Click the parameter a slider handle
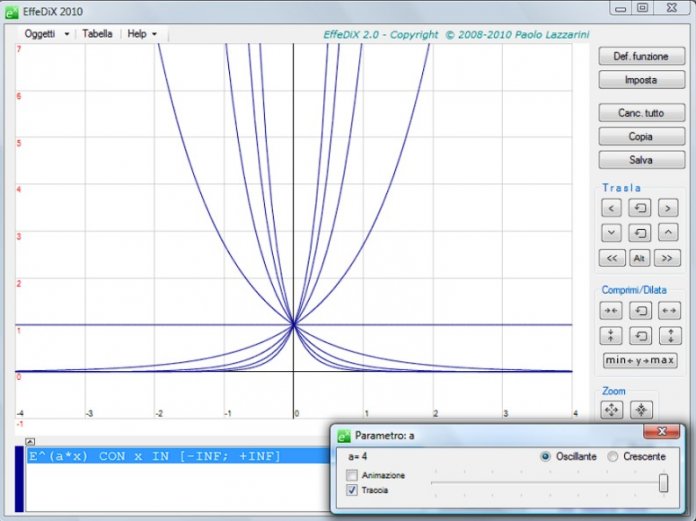 (663, 483)
